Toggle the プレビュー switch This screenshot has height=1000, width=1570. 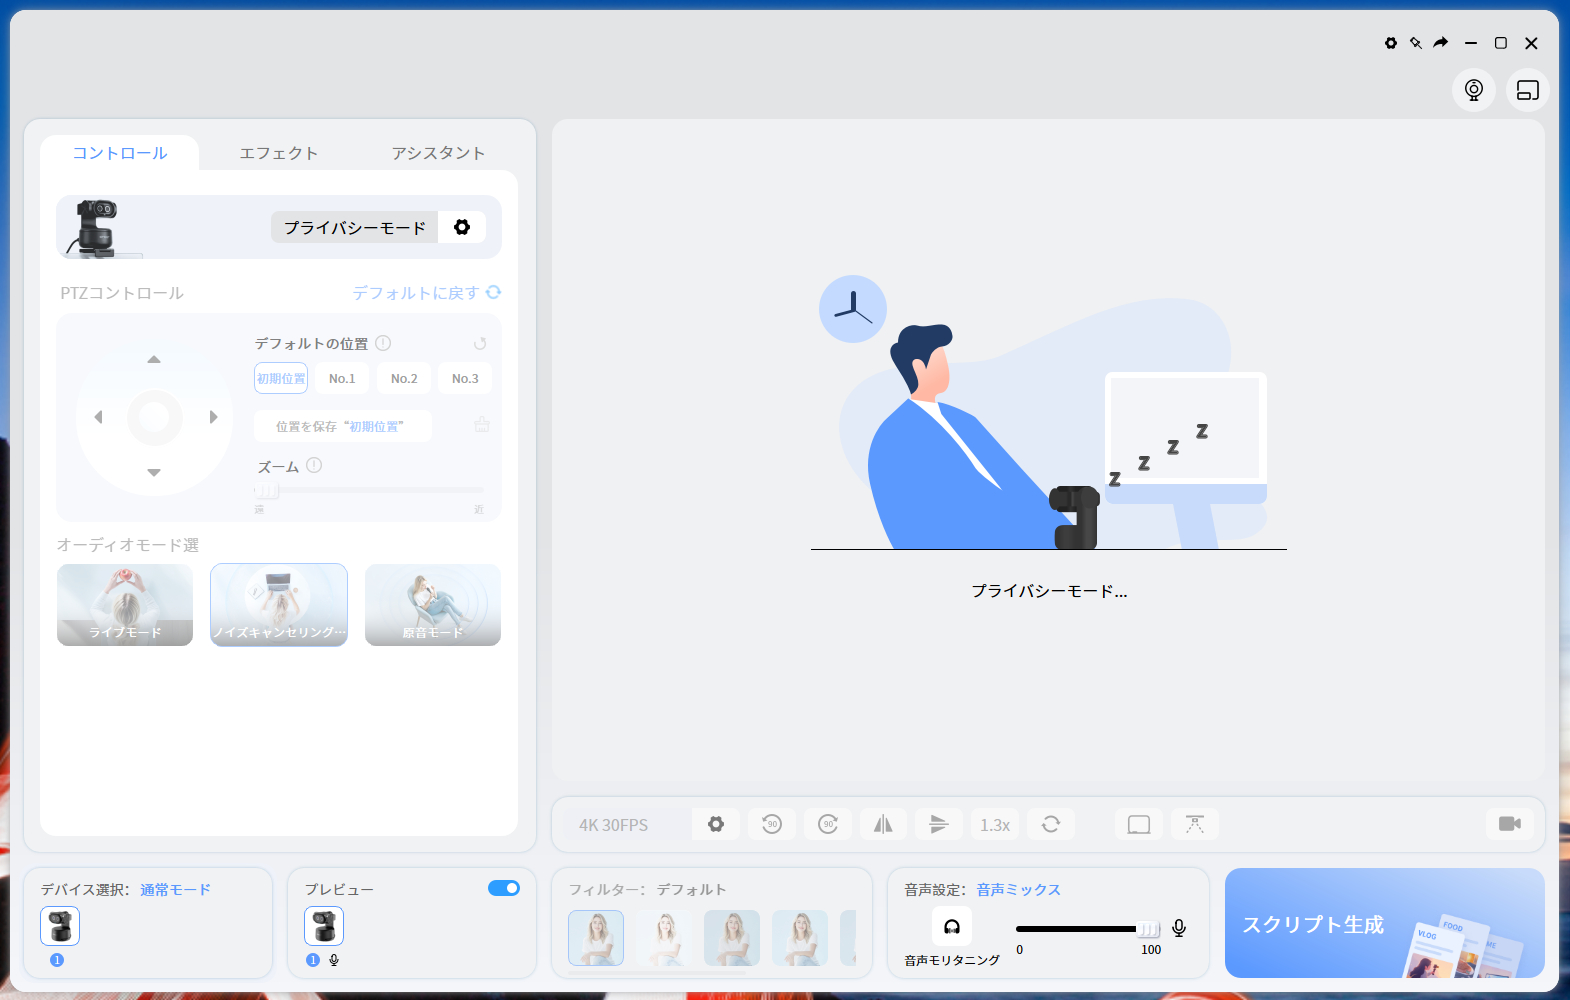tap(504, 888)
